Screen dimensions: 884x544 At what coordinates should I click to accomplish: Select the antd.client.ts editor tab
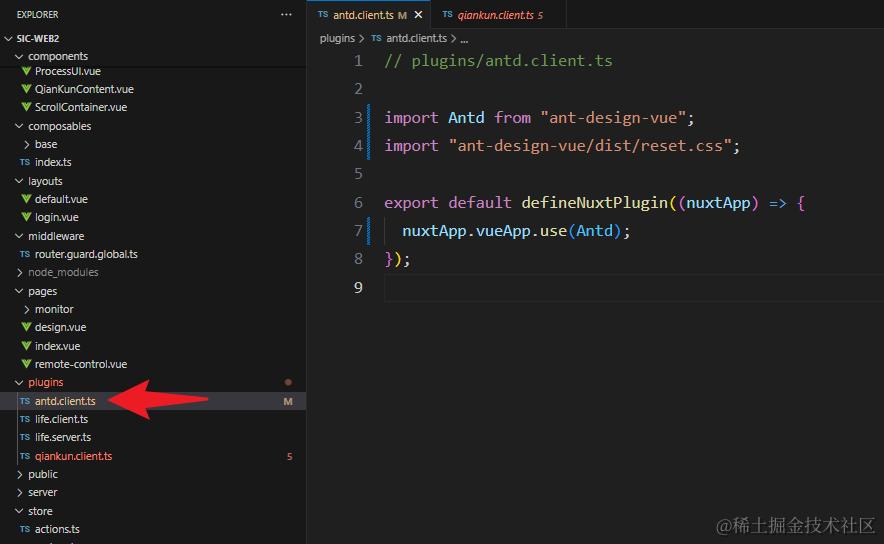pyautogui.click(x=369, y=15)
